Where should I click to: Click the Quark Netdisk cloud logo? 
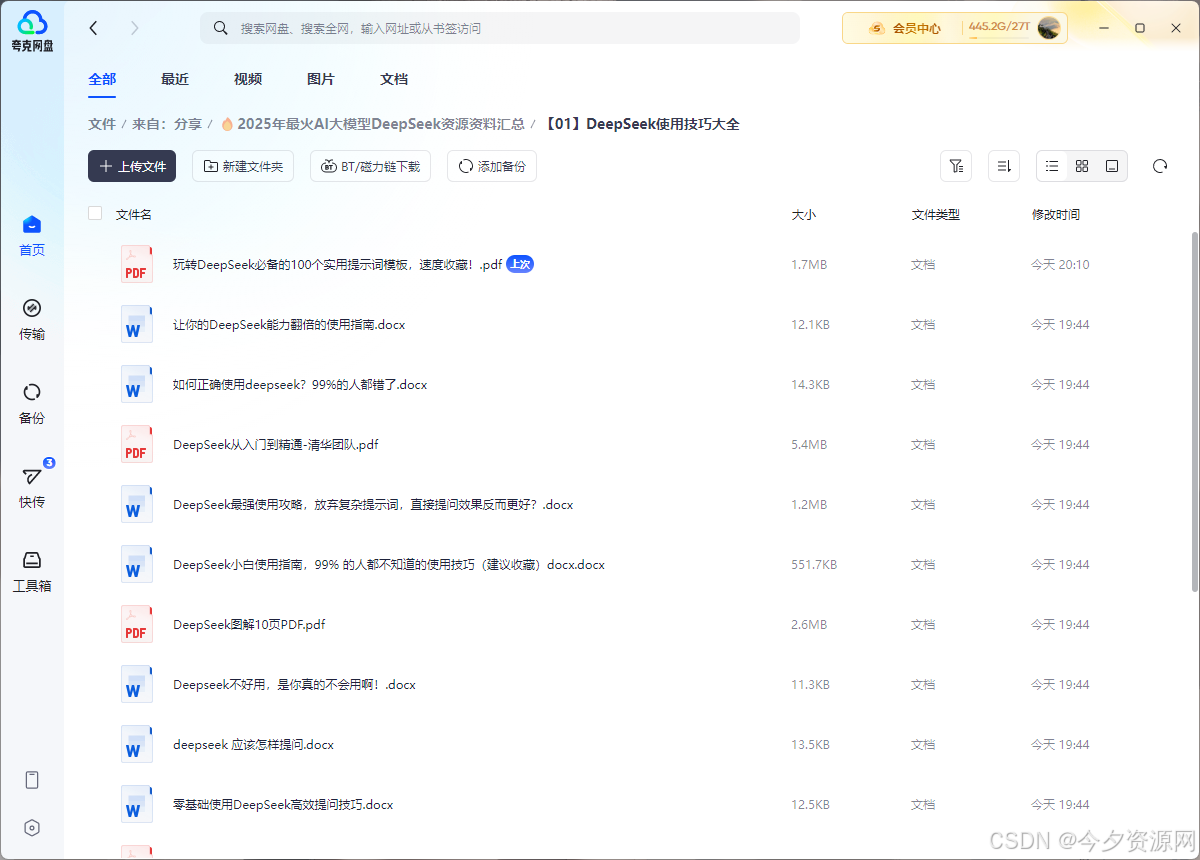32,23
